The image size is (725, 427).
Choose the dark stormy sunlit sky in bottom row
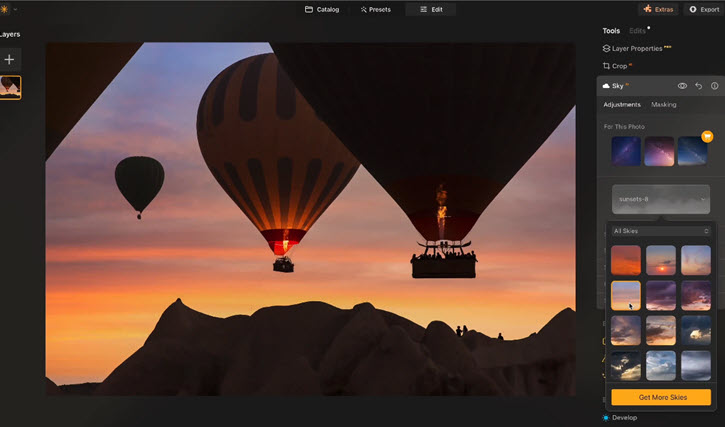[x=626, y=365]
